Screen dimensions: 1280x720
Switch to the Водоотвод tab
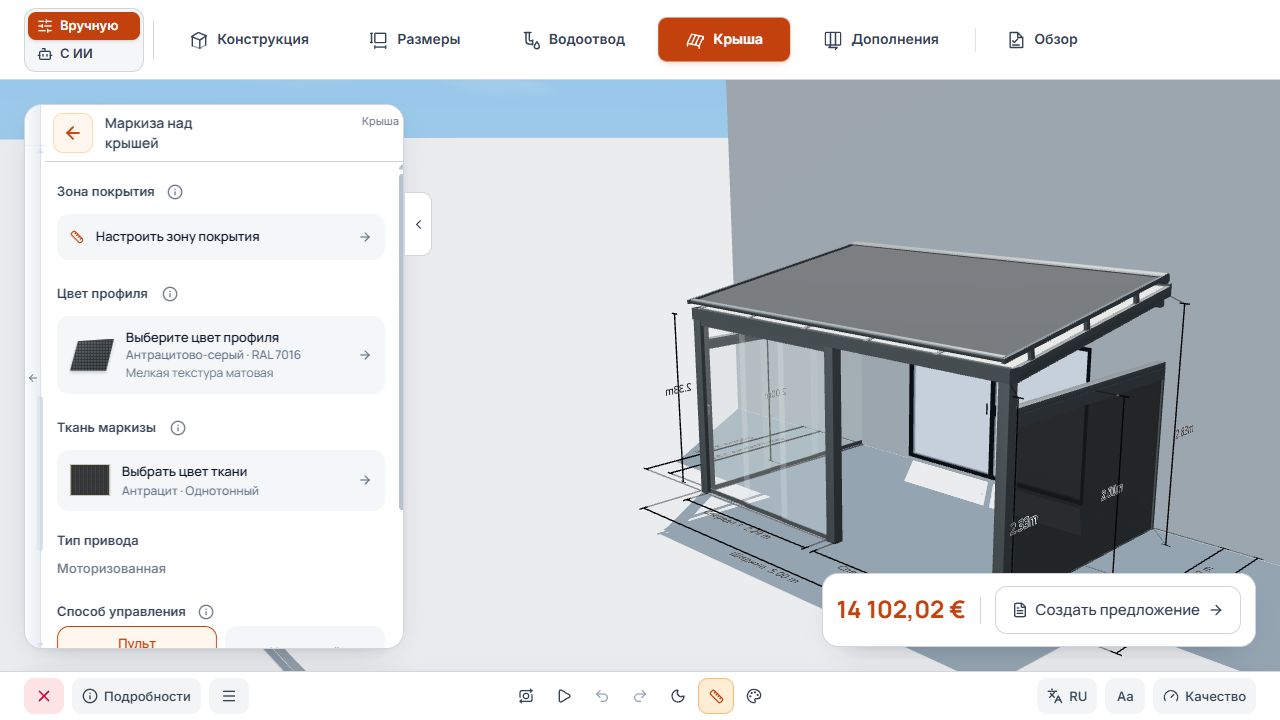(x=574, y=40)
